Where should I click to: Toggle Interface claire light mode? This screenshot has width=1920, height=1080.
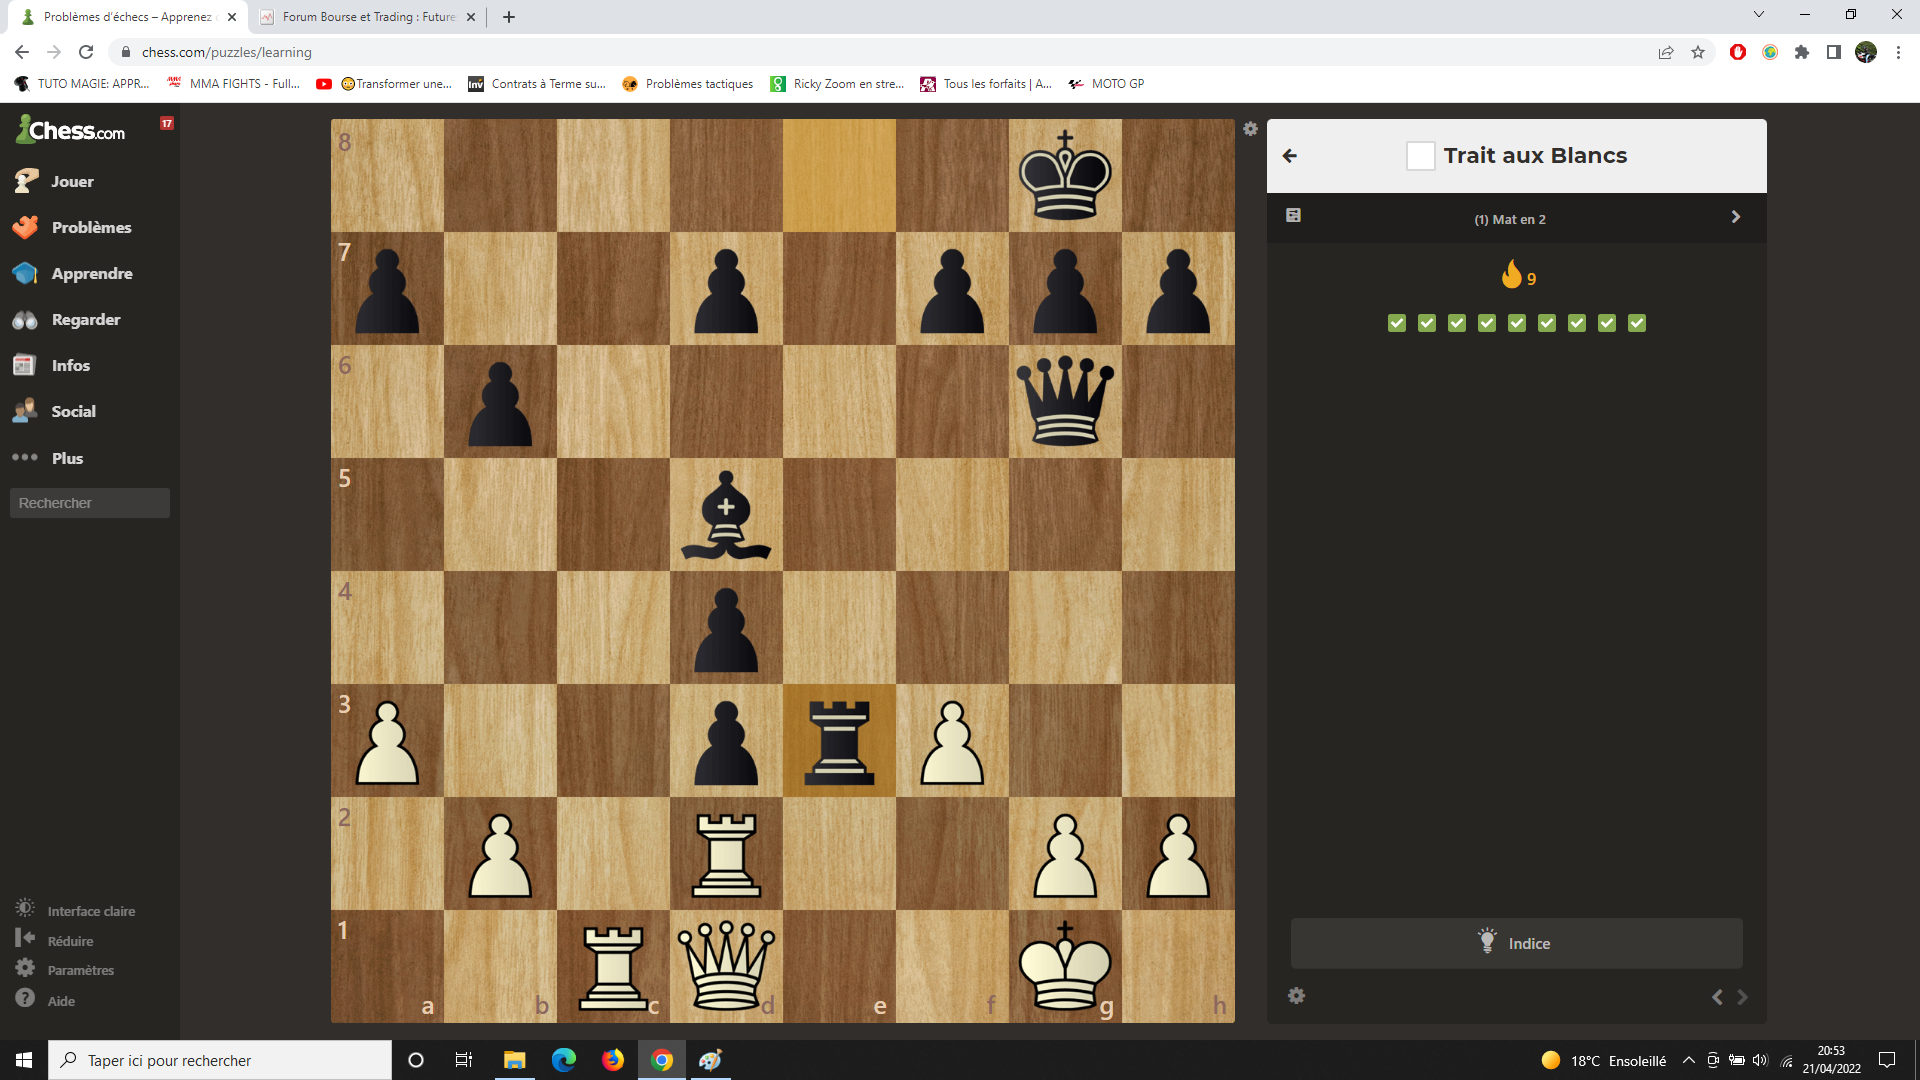click(90, 911)
